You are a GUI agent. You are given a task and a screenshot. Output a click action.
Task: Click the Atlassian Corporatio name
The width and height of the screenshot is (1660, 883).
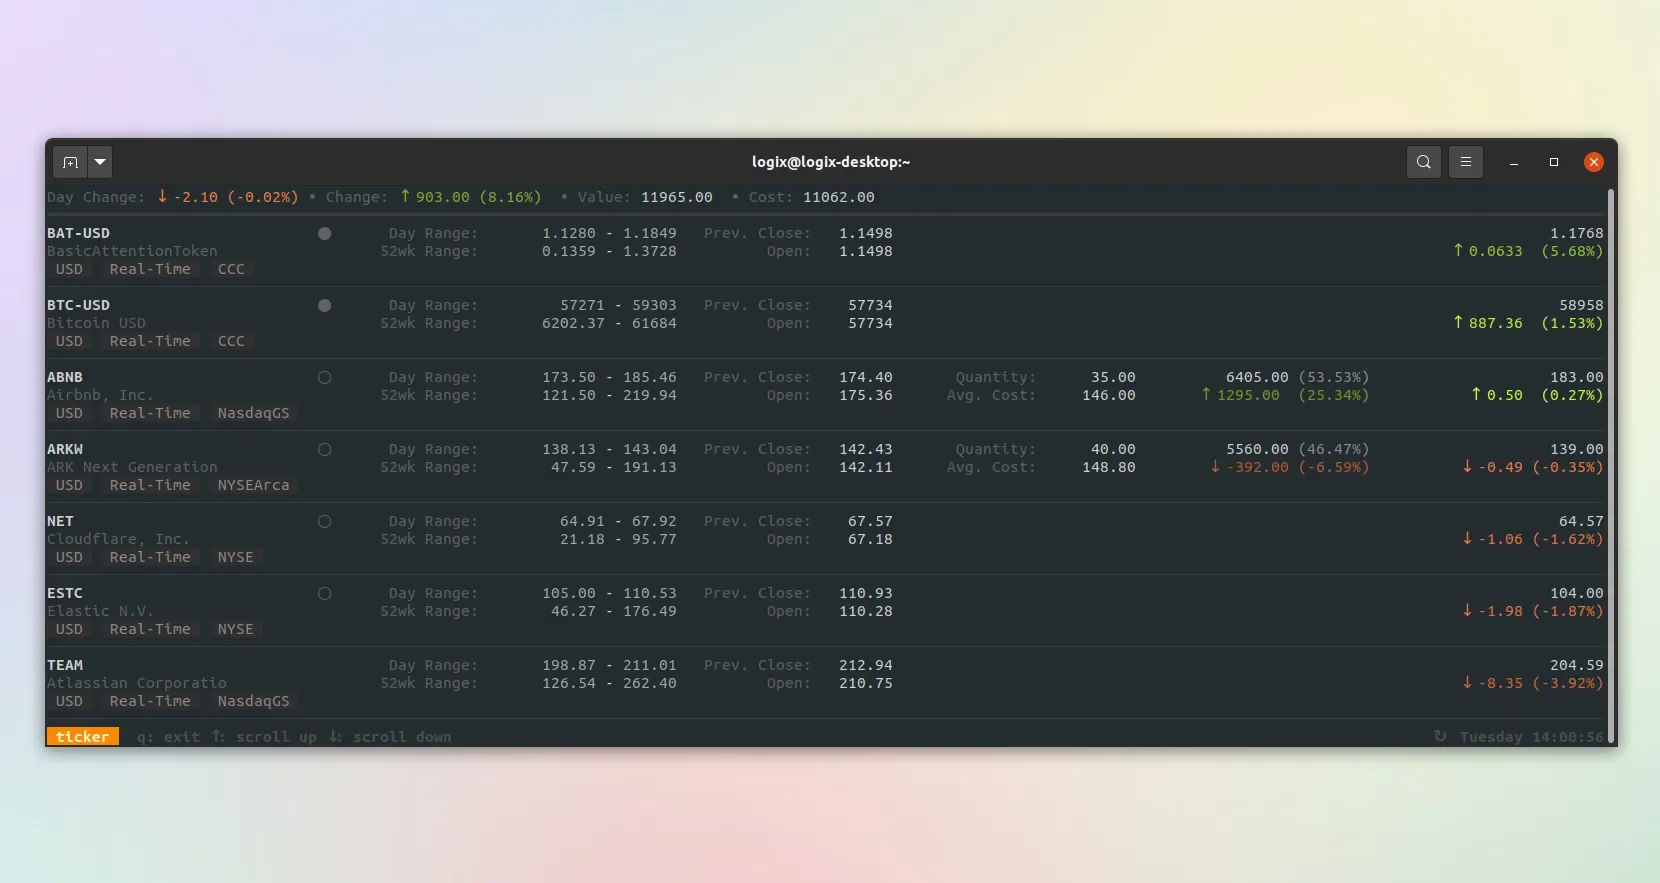(137, 684)
